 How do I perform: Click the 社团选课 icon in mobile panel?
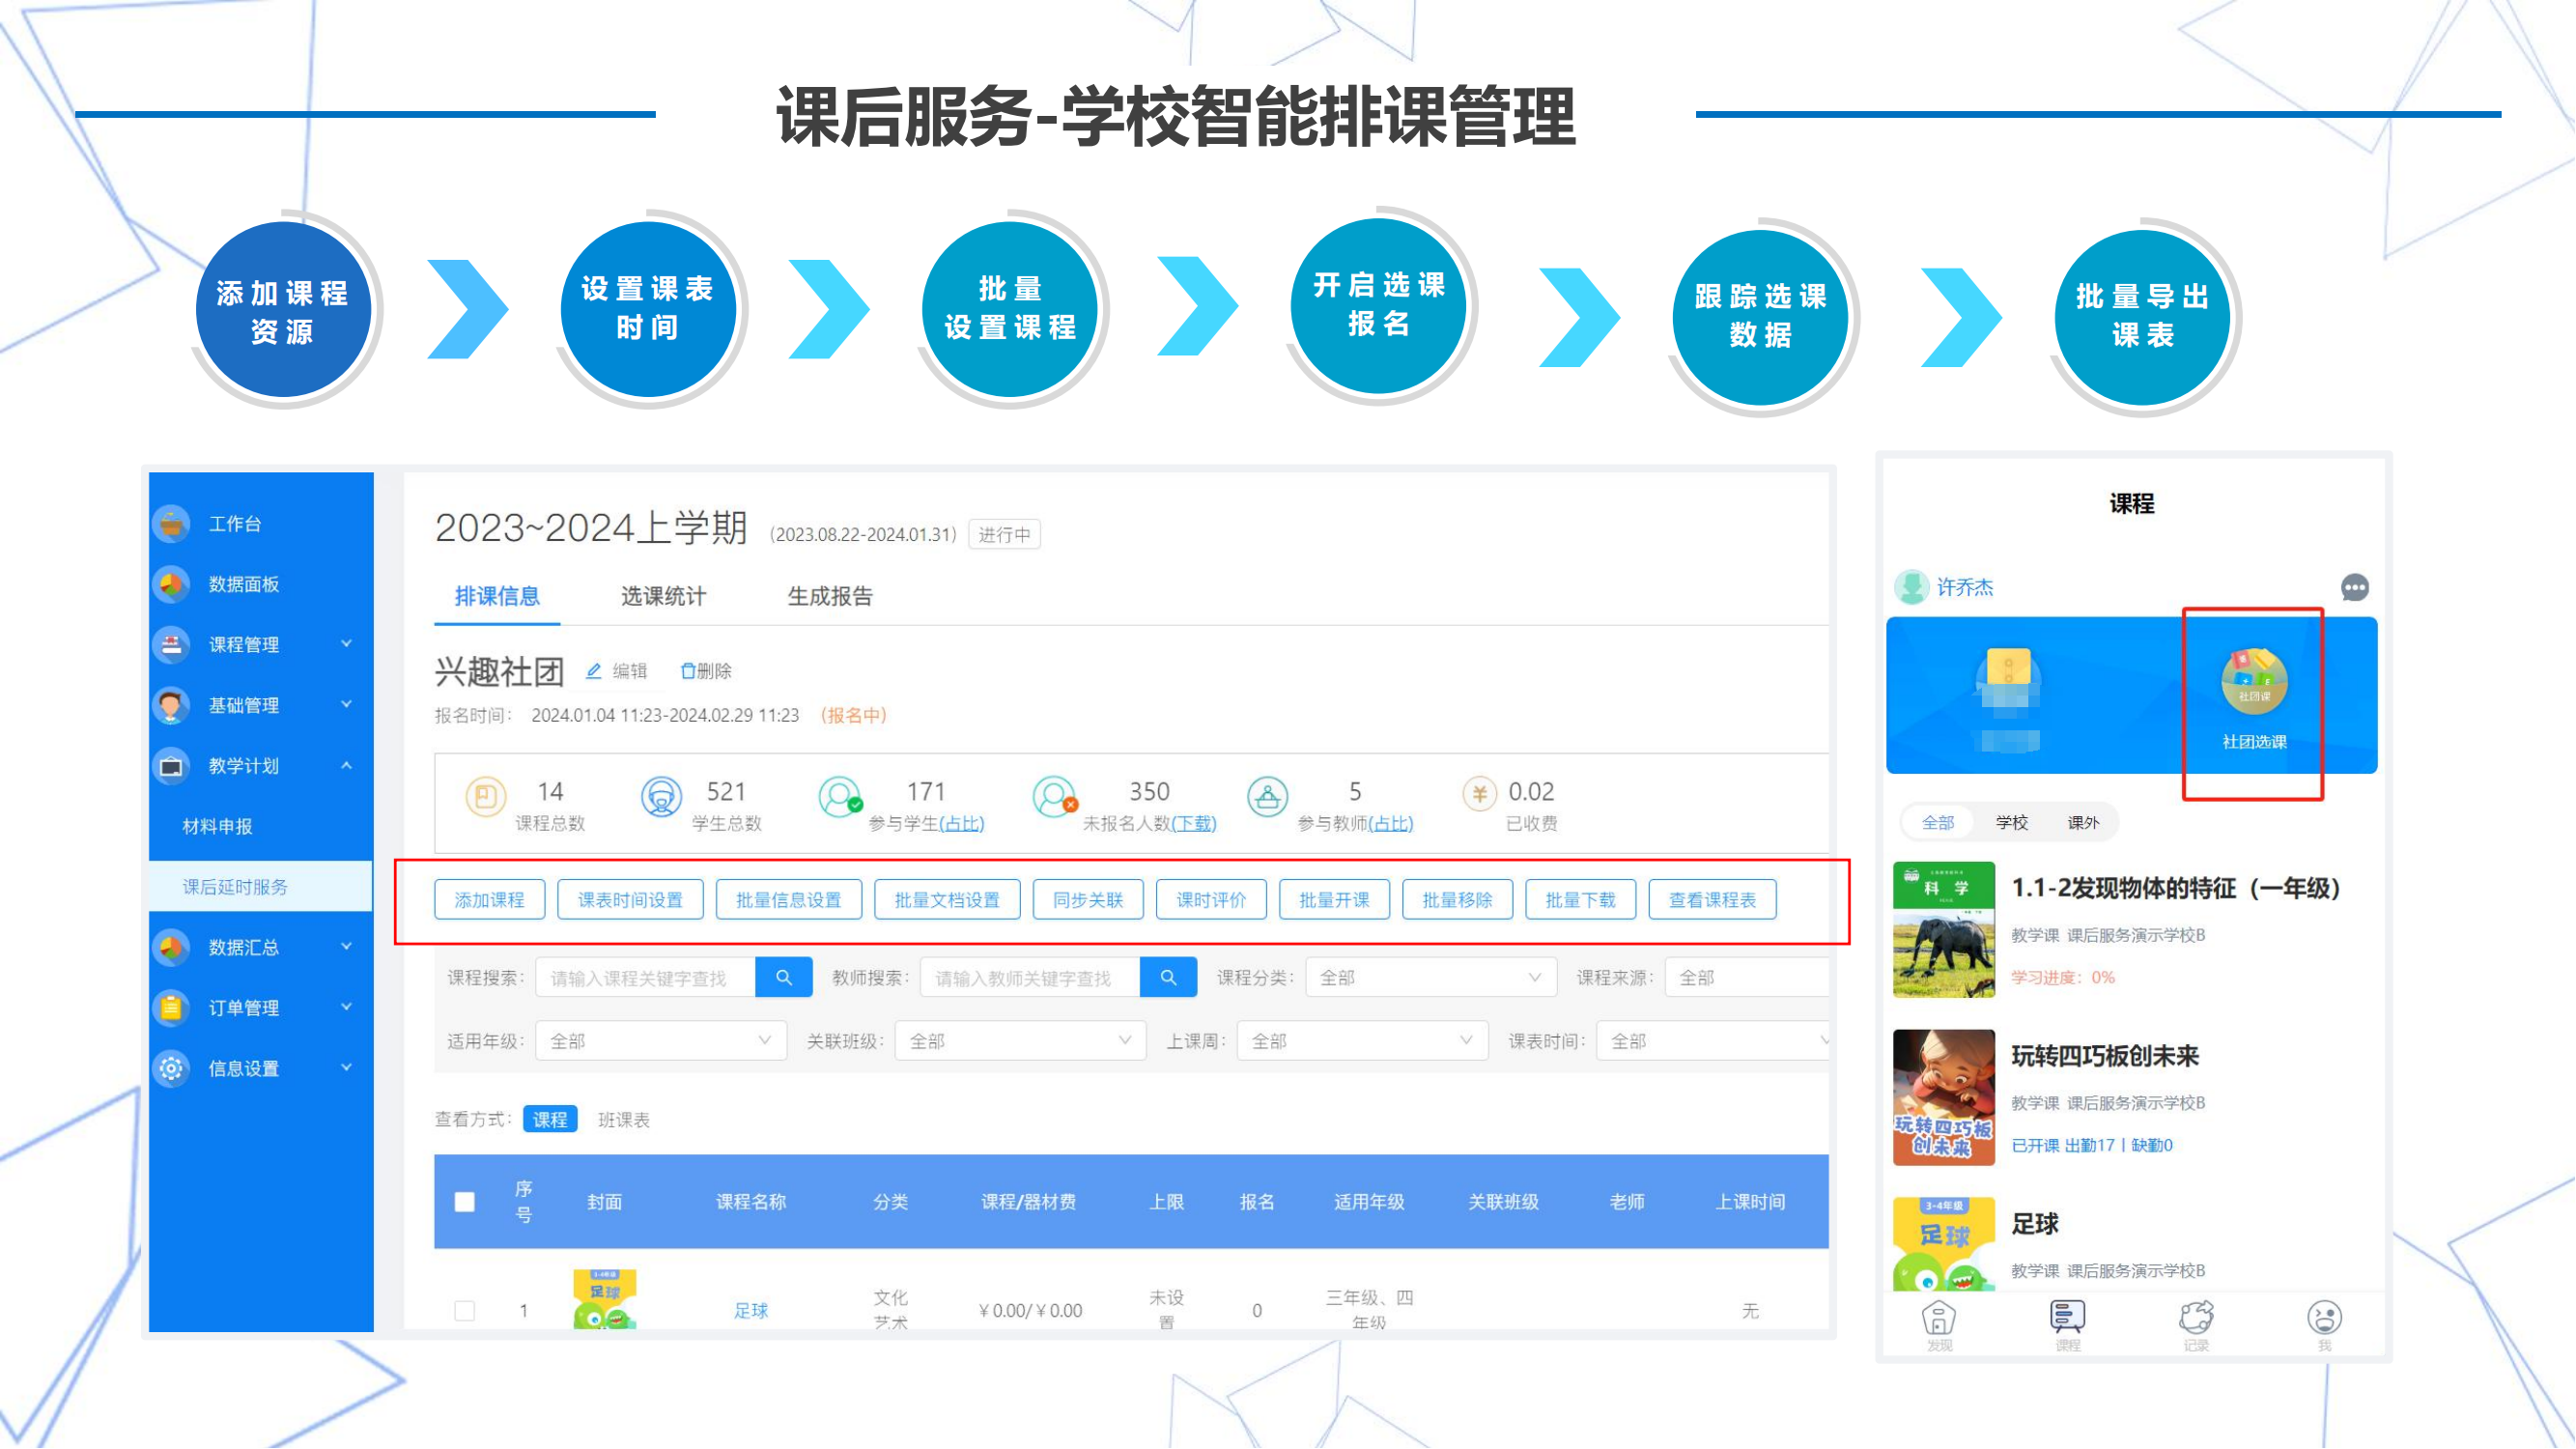click(x=2254, y=683)
